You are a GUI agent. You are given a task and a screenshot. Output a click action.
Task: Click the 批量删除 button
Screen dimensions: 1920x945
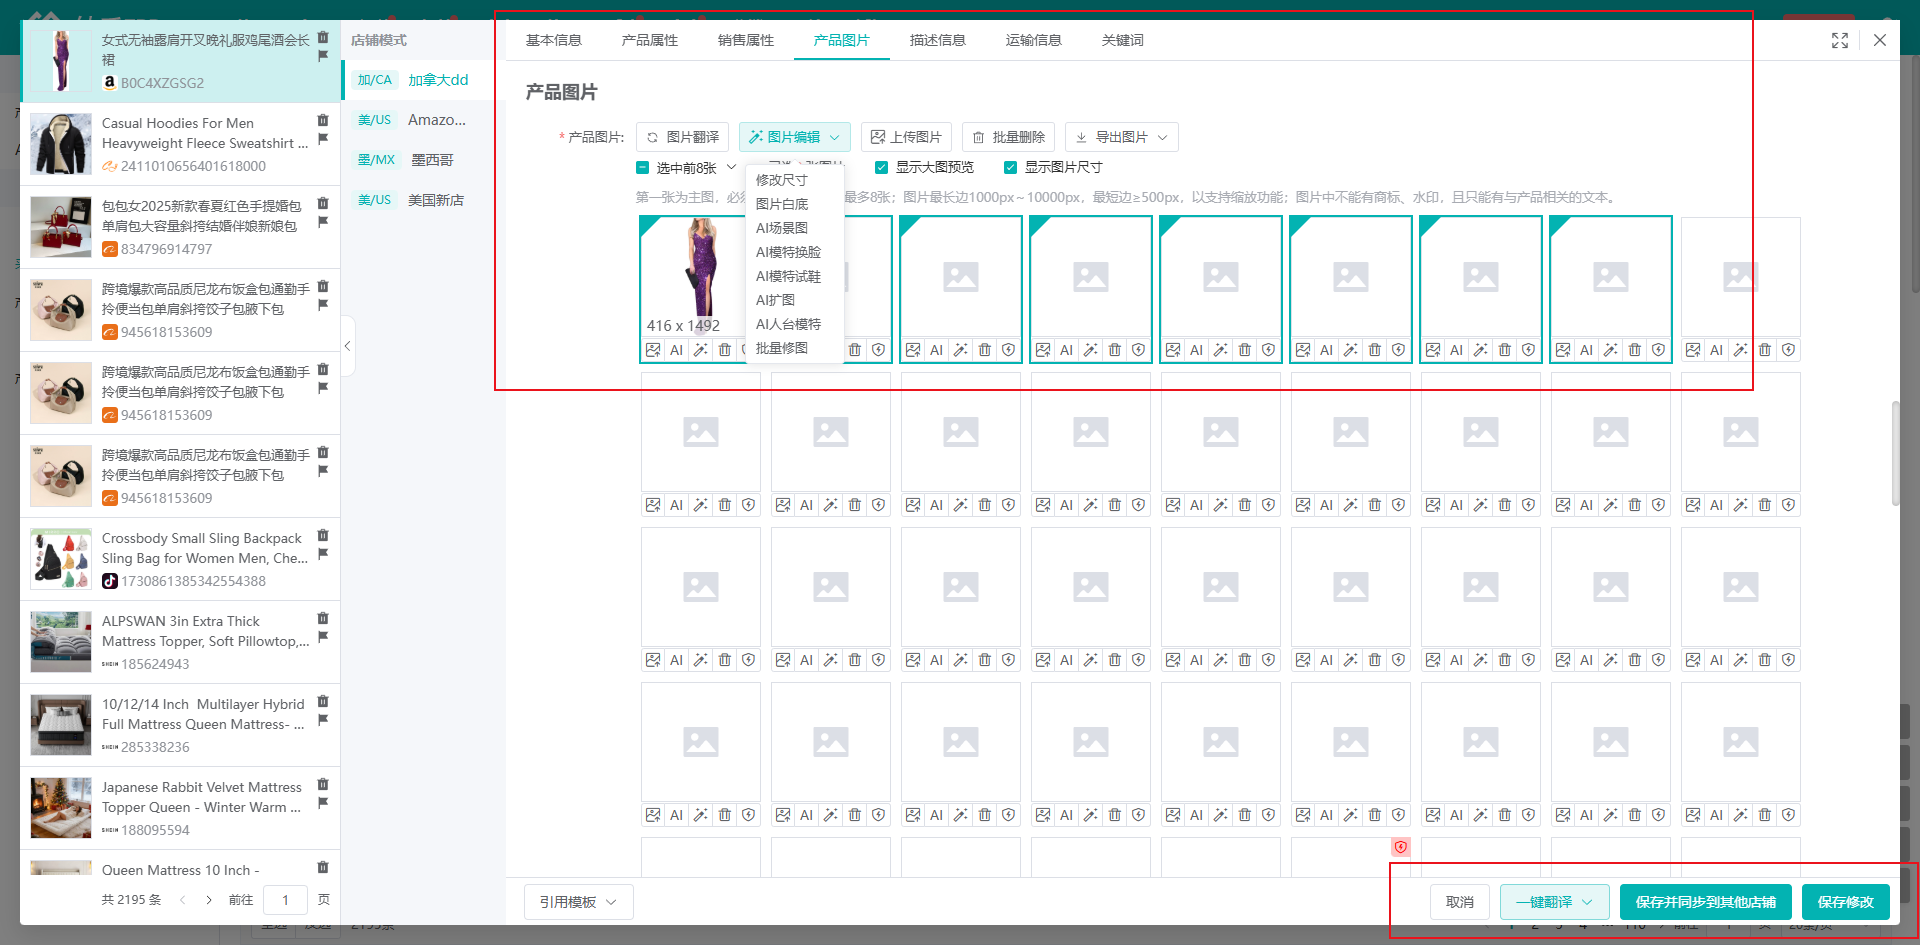pos(1008,137)
